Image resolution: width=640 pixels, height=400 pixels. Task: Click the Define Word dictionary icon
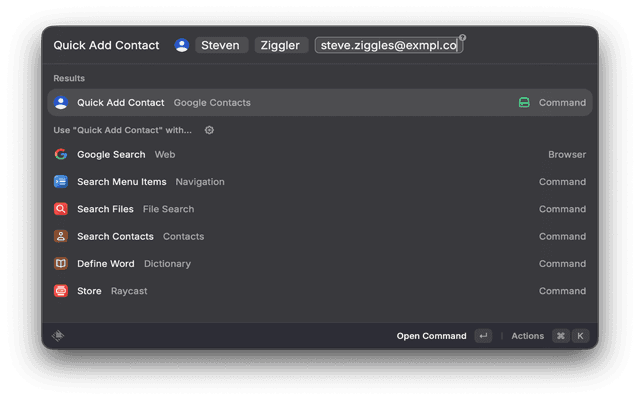click(60, 264)
